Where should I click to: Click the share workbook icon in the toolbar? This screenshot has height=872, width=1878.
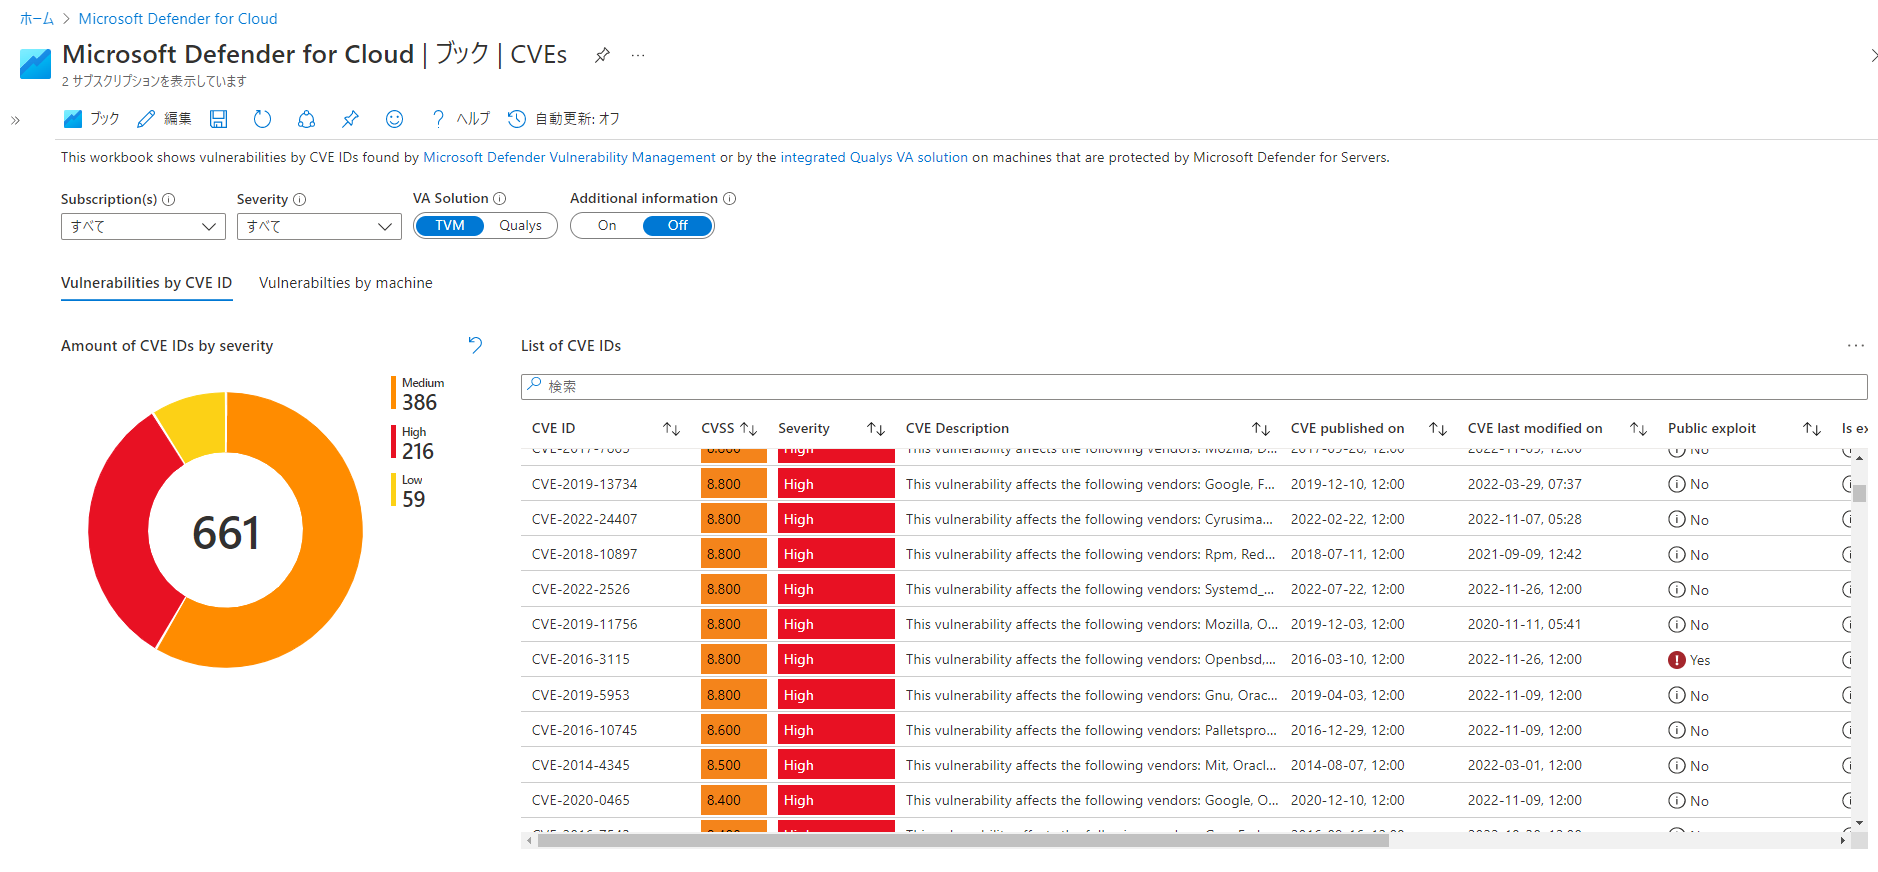pos(306,119)
